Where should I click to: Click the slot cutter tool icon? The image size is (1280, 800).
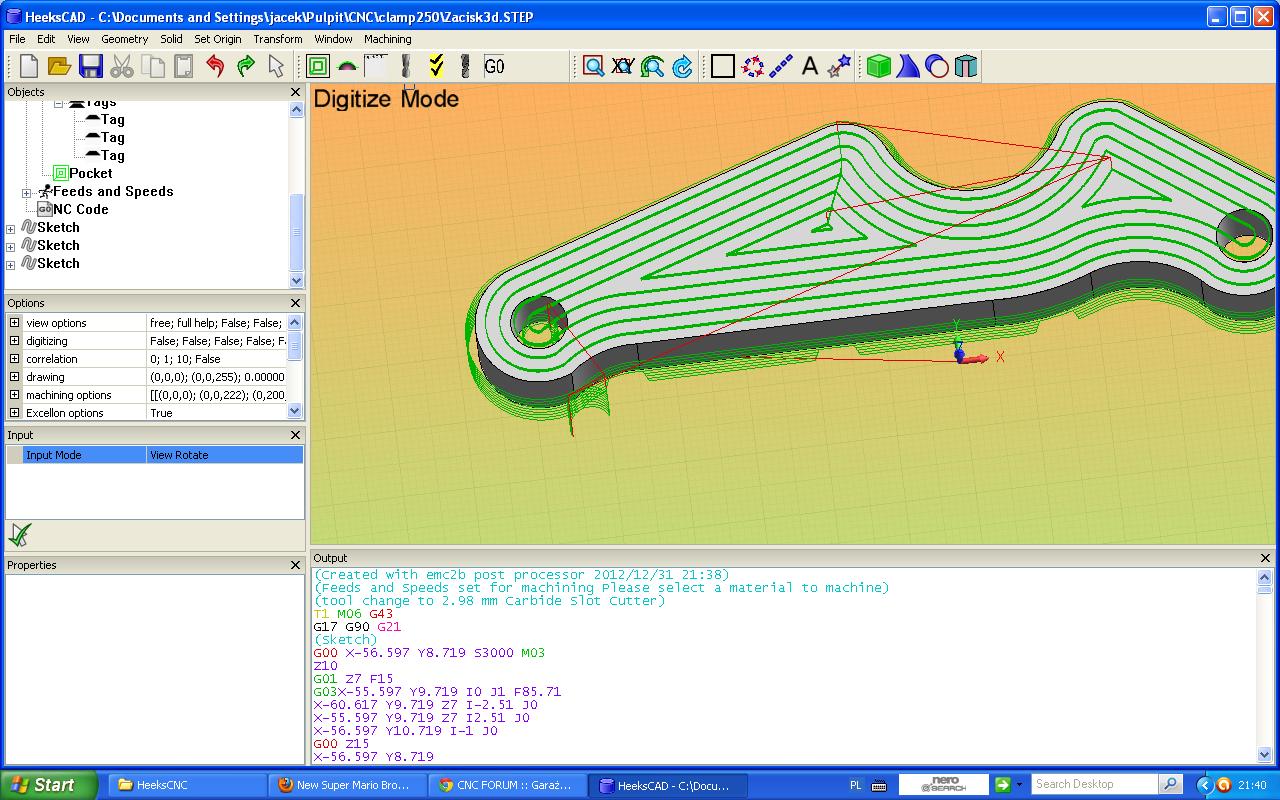(x=465, y=66)
